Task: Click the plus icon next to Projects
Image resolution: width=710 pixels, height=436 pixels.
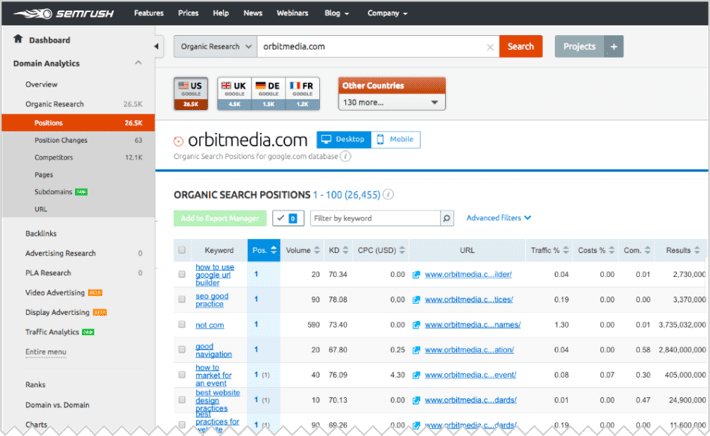Action: coord(614,47)
